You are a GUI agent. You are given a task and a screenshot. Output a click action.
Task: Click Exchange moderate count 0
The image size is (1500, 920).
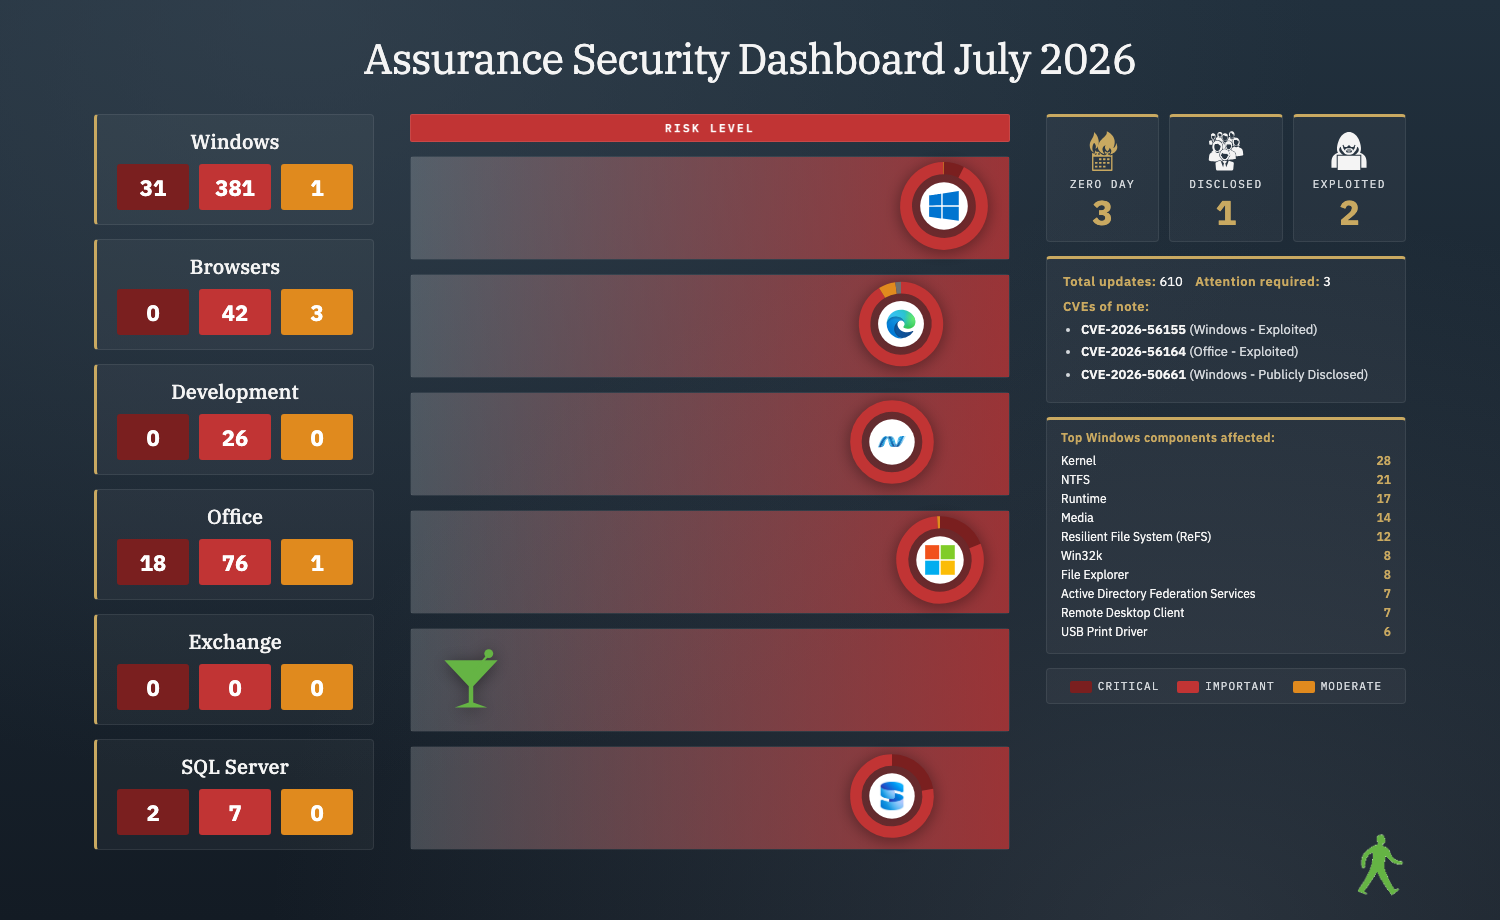coord(317,687)
